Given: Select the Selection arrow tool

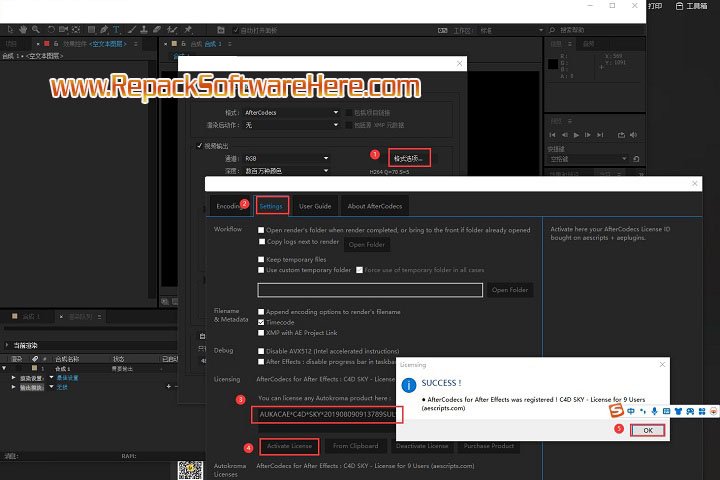Looking at the screenshot, I should click(10, 30).
